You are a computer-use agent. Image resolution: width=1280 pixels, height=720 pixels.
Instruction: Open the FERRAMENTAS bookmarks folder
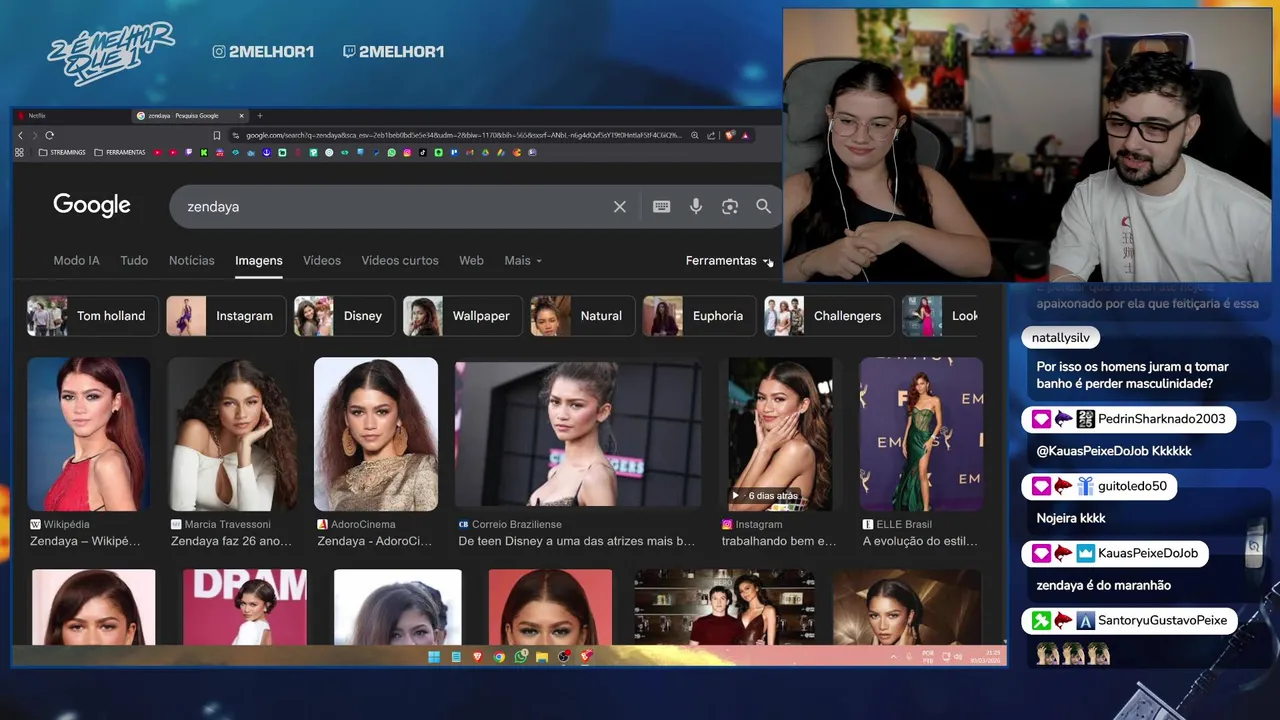point(119,152)
